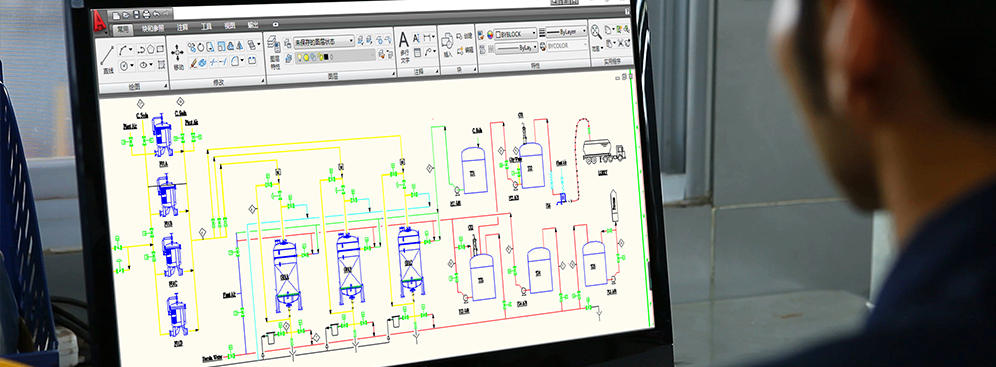Viewport: 996px width, 367px height.
Task: Switch to the Annotate (注释) ribbon tab
Action: point(182,27)
